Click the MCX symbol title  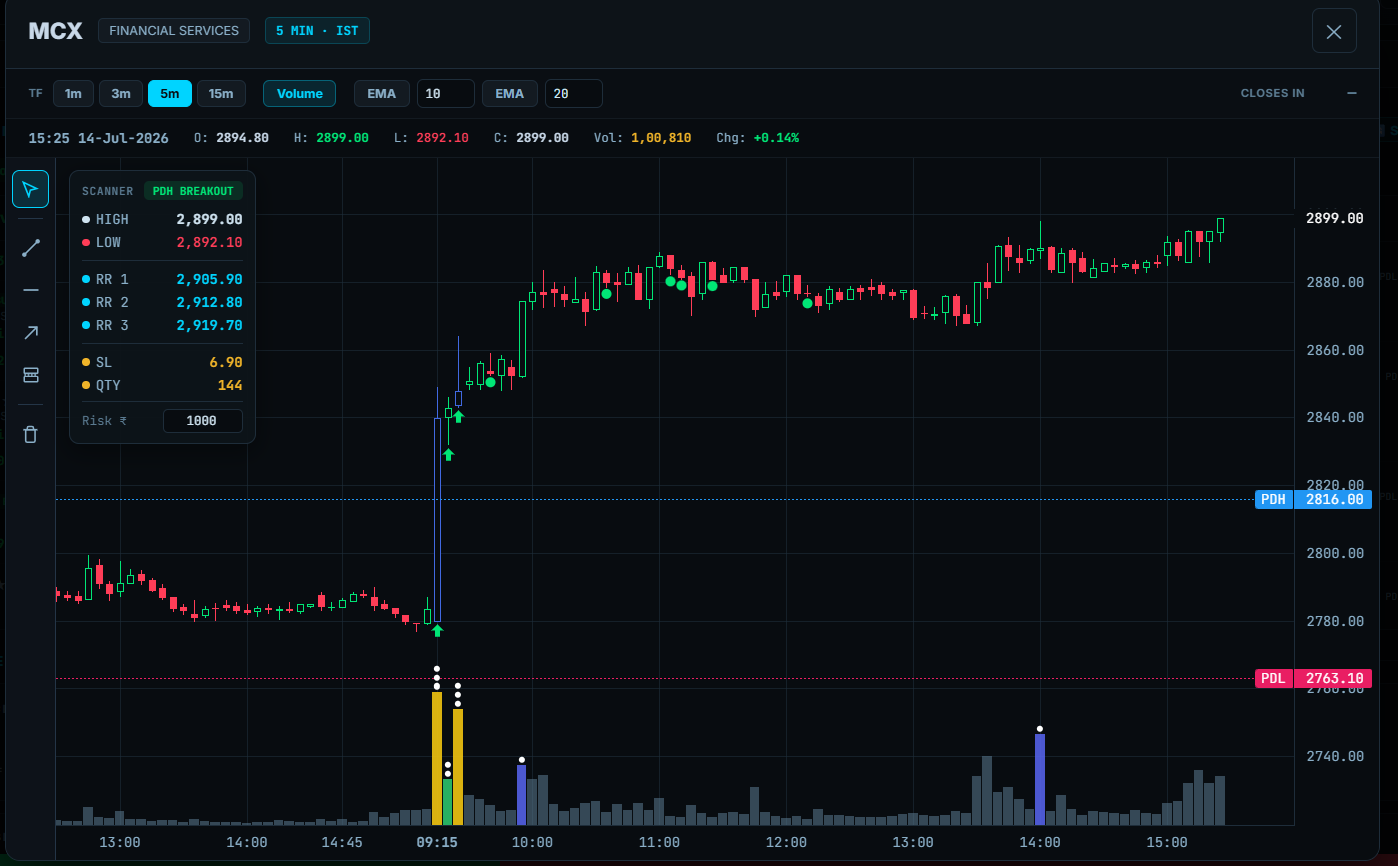point(55,31)
